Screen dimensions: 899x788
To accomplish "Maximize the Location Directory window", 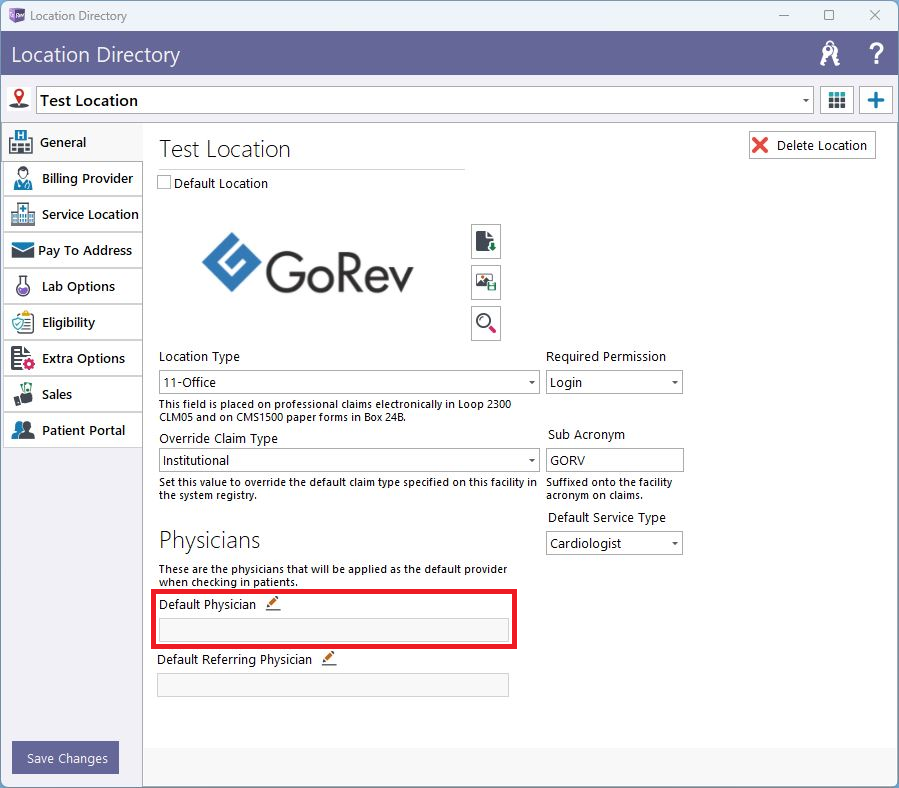I will 829,15.
